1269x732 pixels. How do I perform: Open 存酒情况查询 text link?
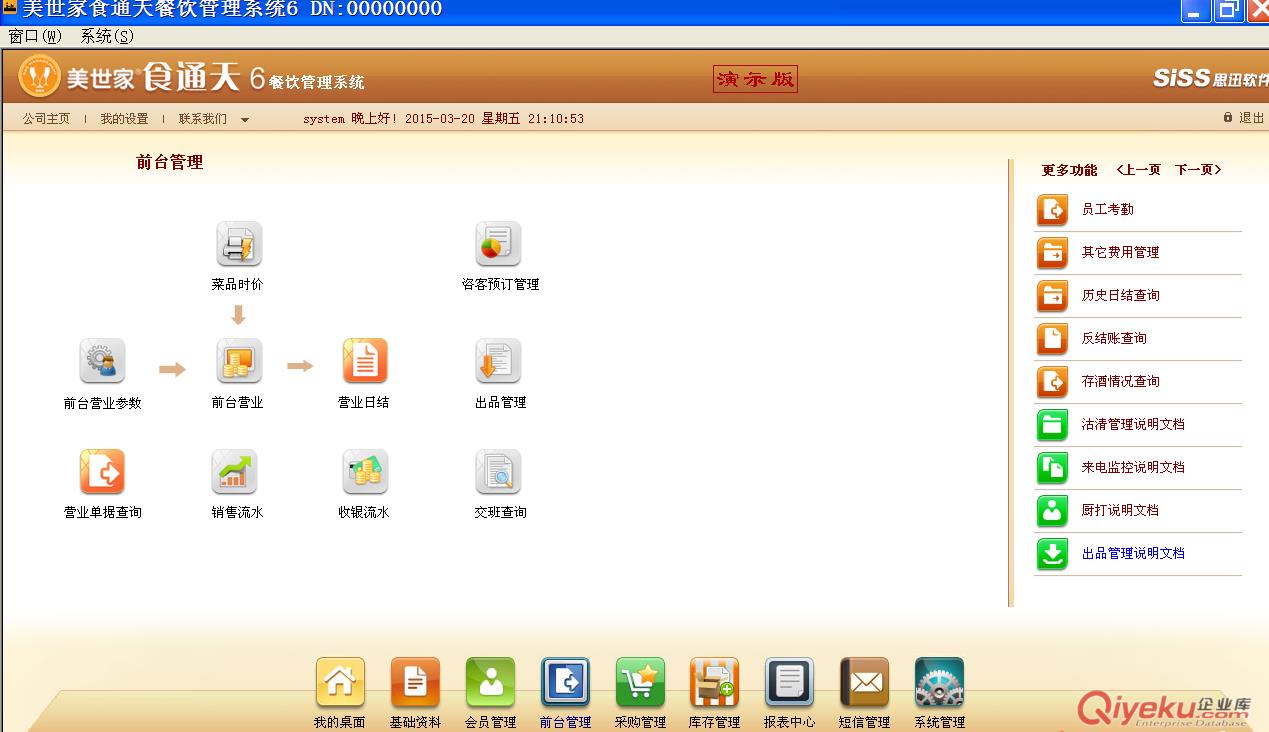pyautogui.click(x=1121, y=382)
